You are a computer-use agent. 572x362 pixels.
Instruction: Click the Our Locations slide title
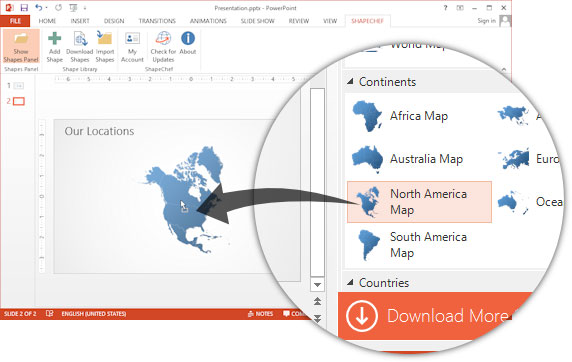[x=99, y=131]
